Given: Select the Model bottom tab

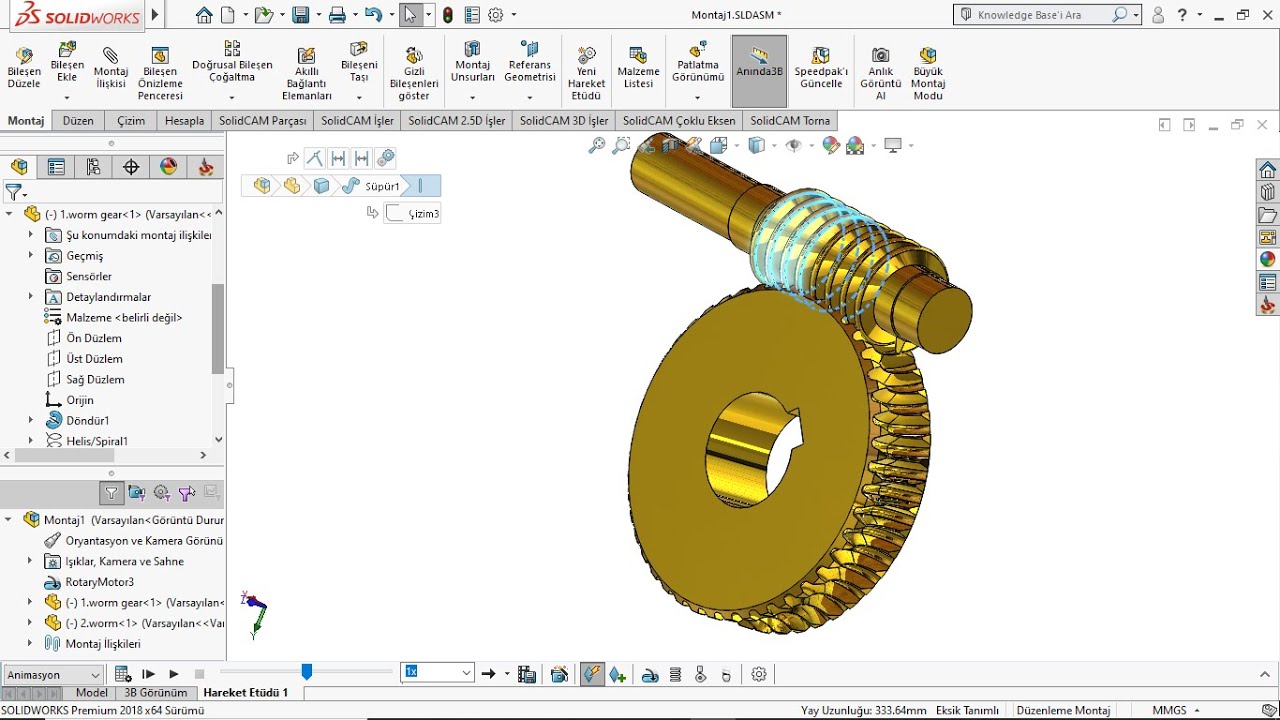Looking at the screenshot, I should (92, 692).
